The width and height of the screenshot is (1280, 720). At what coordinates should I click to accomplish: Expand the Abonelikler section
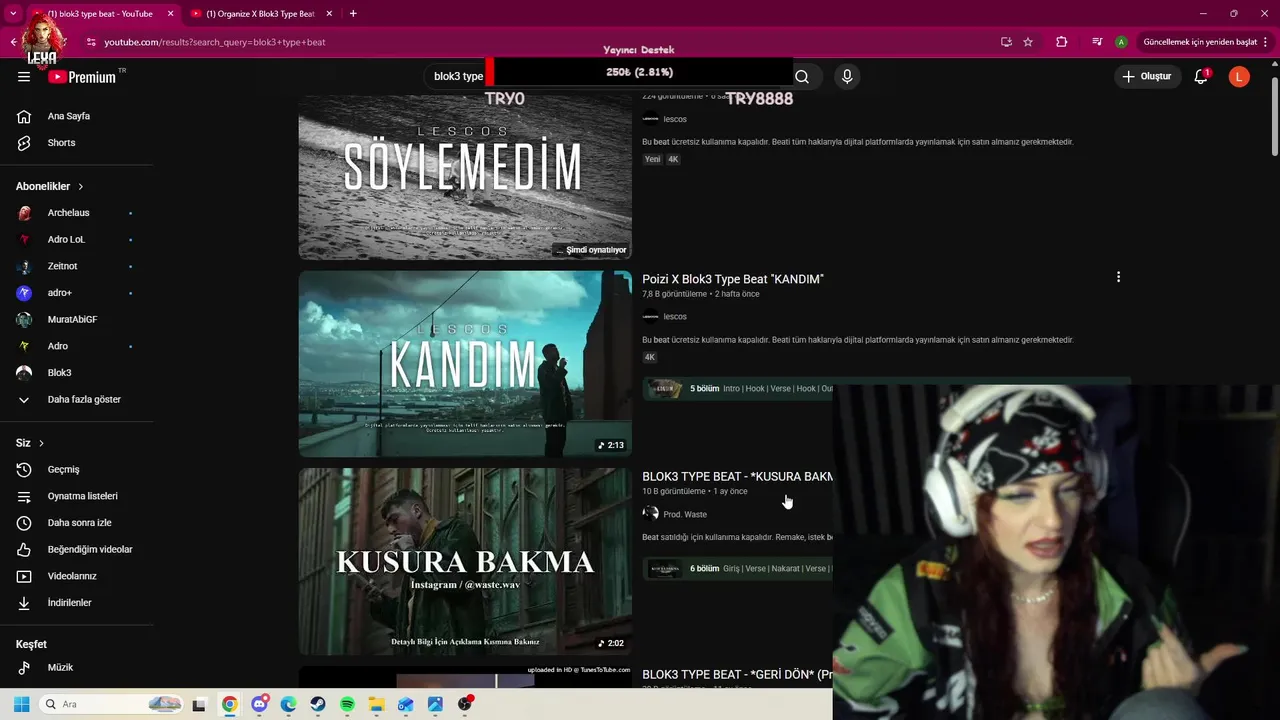tap(50, 186)
